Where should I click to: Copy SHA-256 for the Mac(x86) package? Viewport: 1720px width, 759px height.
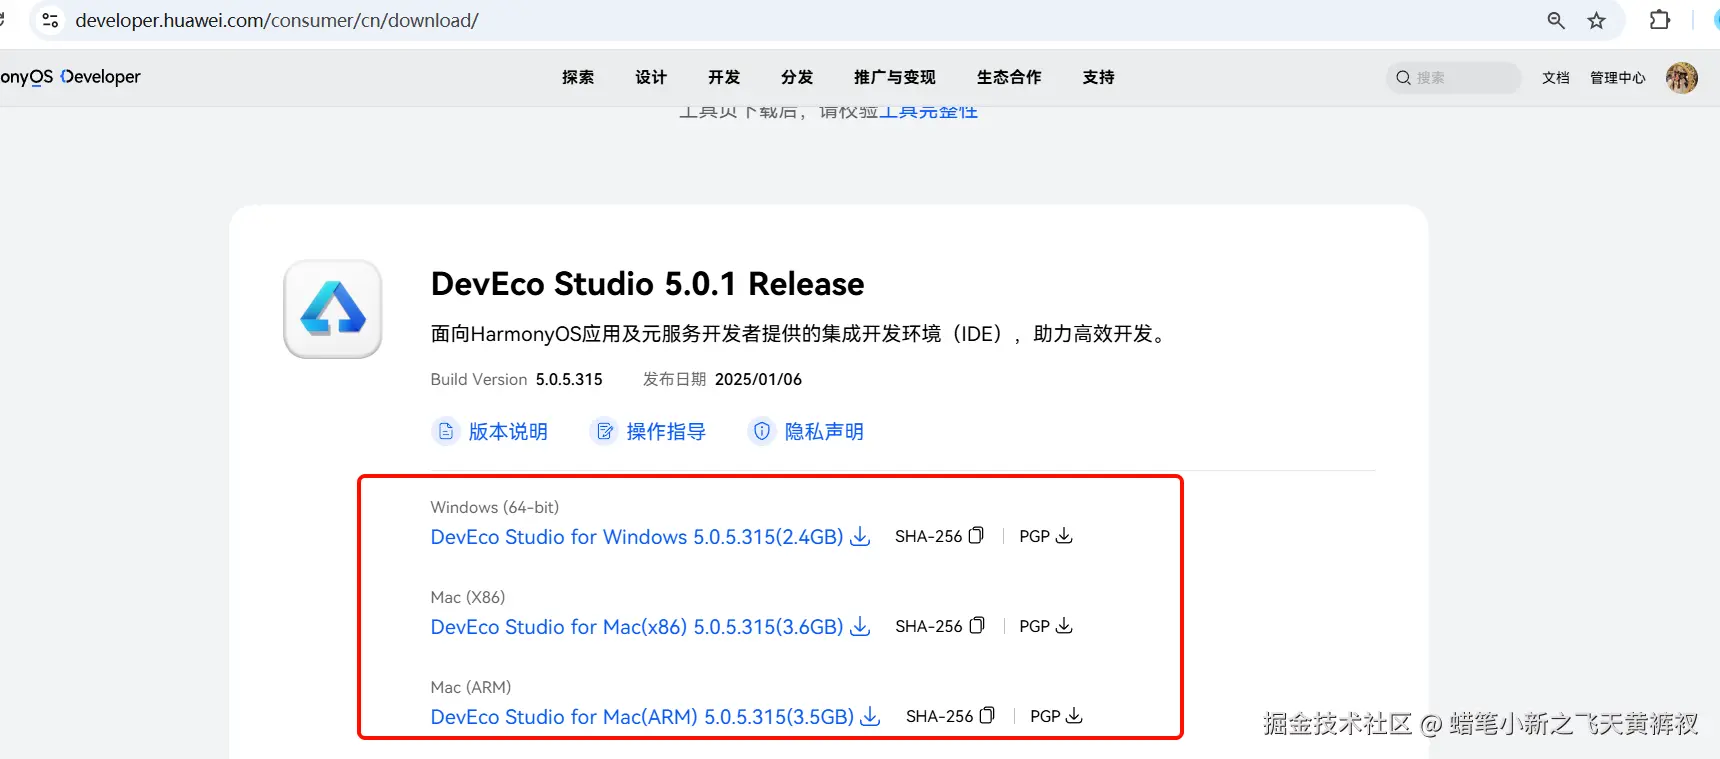(x=977, y=626)
